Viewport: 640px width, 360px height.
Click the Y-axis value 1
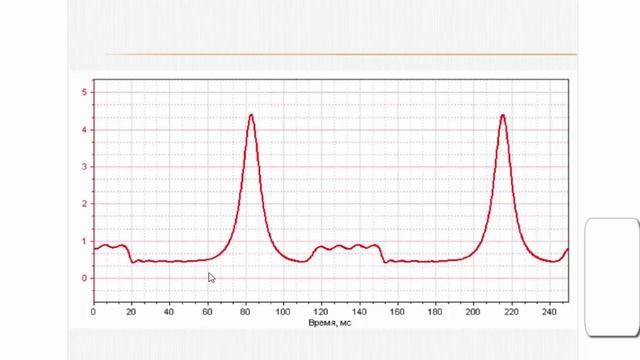(84, 241)
